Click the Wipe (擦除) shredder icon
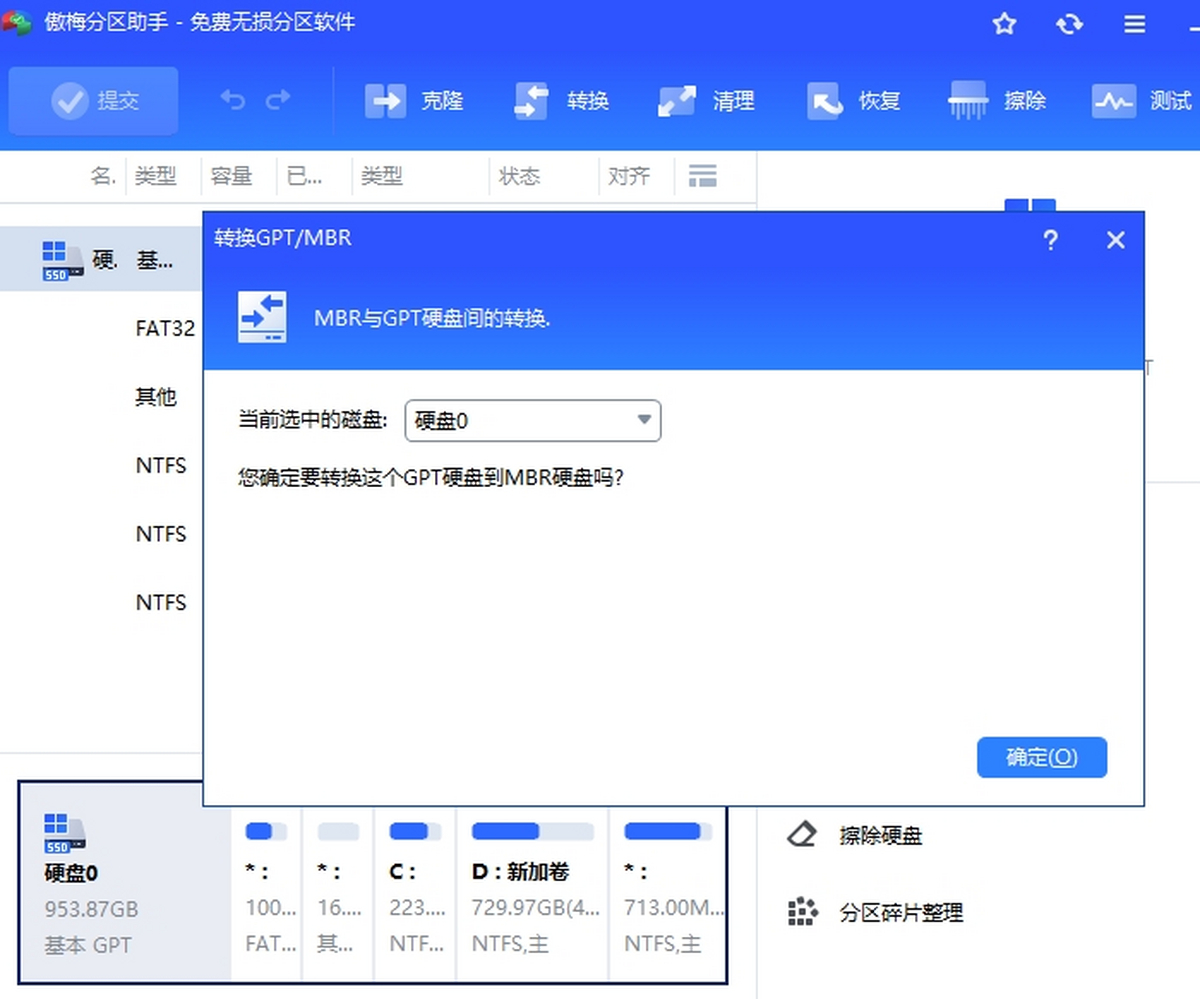 pyautogui.click(x=968, y=101)
